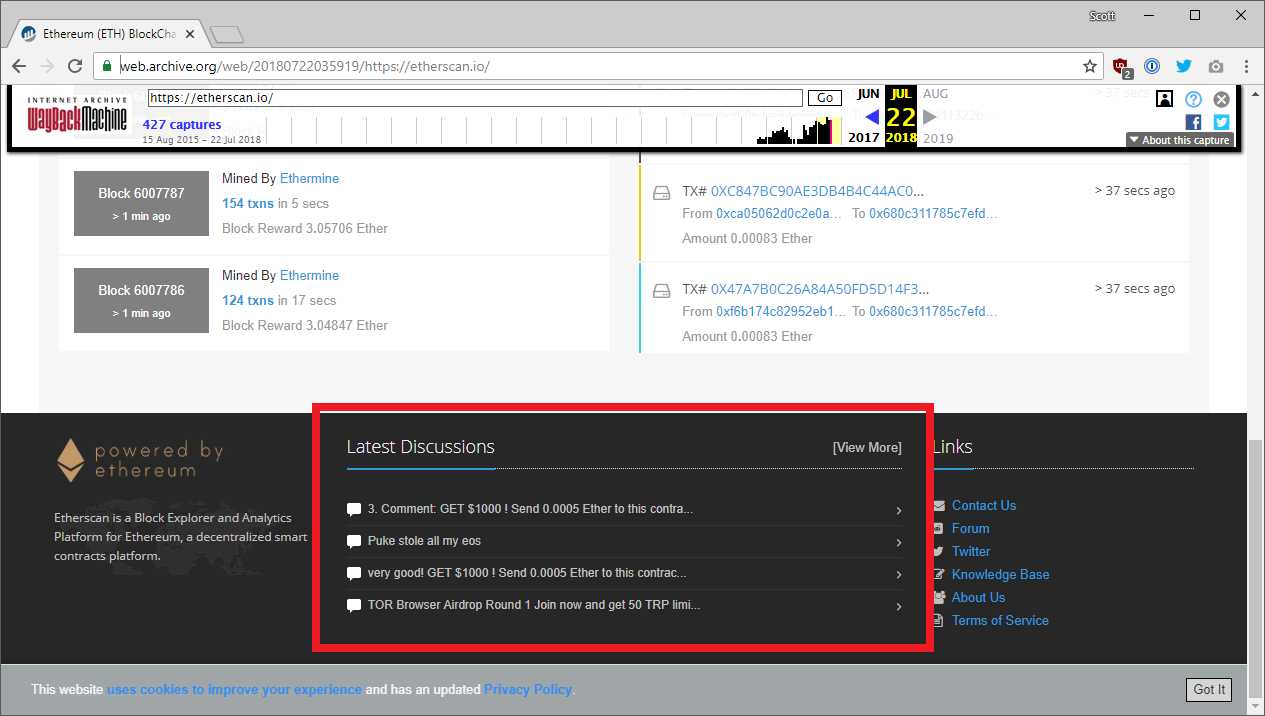The width and height of the screenshot is (1265, 716).
Task: Open the 154 txns link
Action: (248, 204)
